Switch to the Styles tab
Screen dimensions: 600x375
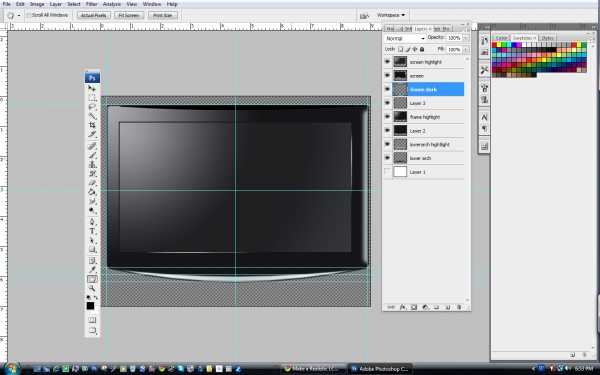[547, 38]
